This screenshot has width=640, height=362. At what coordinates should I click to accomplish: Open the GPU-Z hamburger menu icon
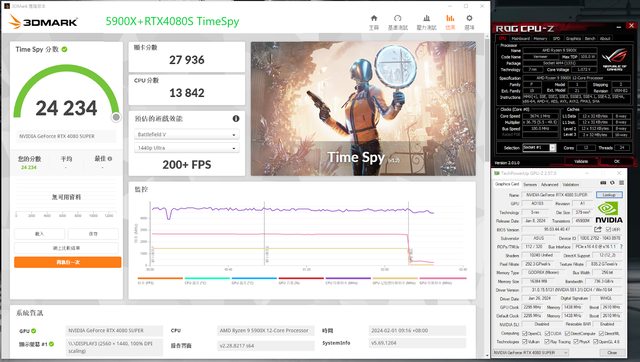point(621,183)
